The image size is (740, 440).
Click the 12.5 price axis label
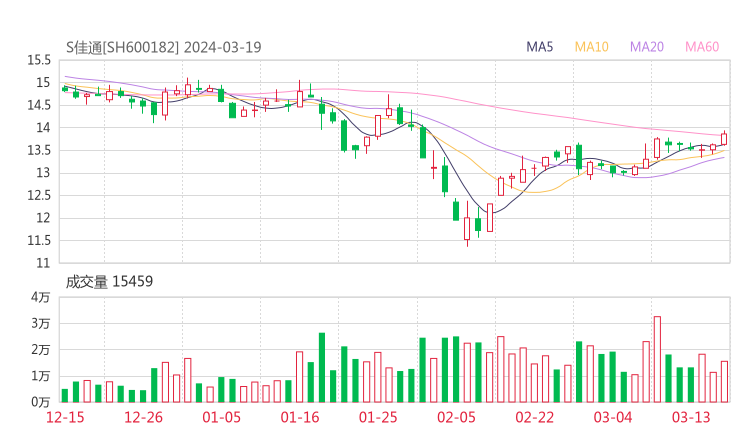[x=39, y=195]
